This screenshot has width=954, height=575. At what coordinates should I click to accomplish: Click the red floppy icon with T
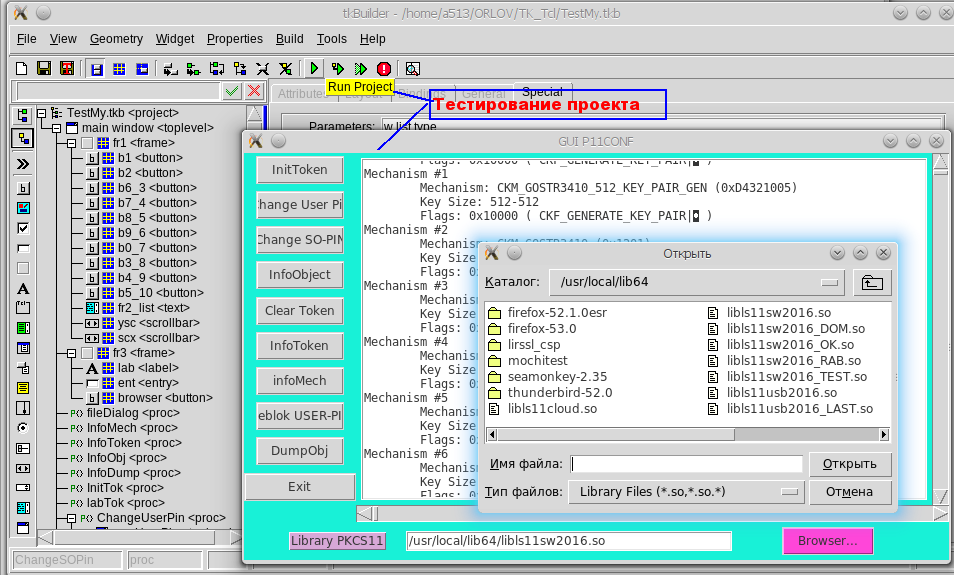(x=67, y=68)
